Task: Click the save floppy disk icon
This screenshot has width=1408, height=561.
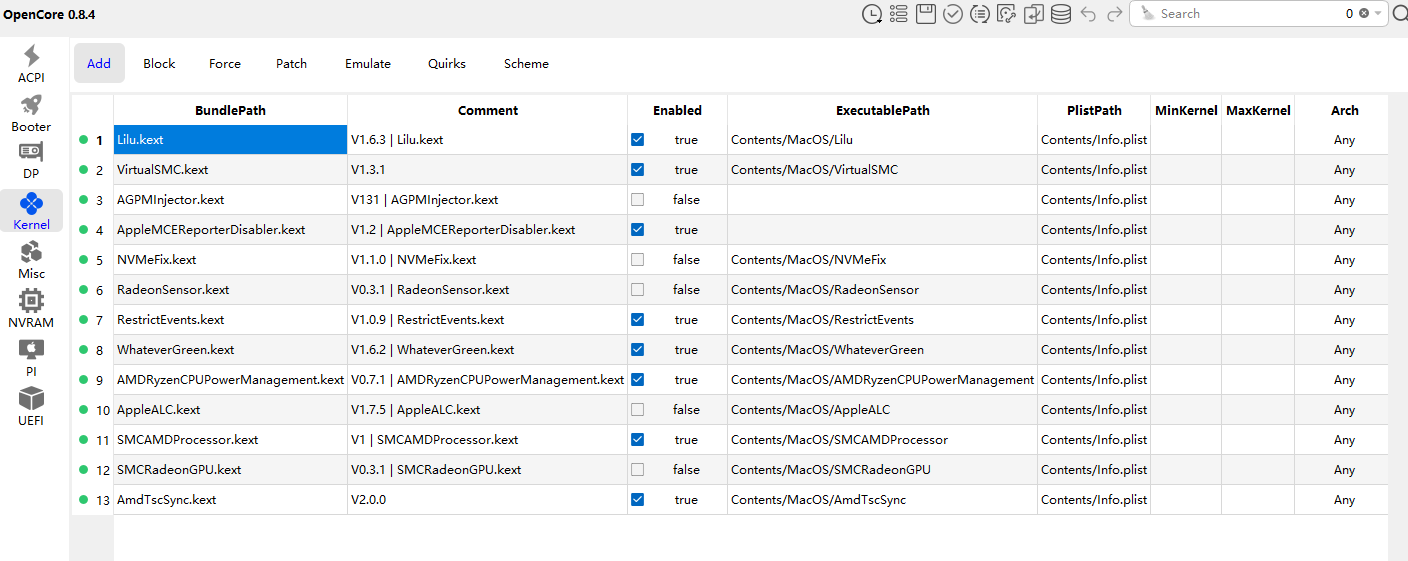Action: point(926,14)
